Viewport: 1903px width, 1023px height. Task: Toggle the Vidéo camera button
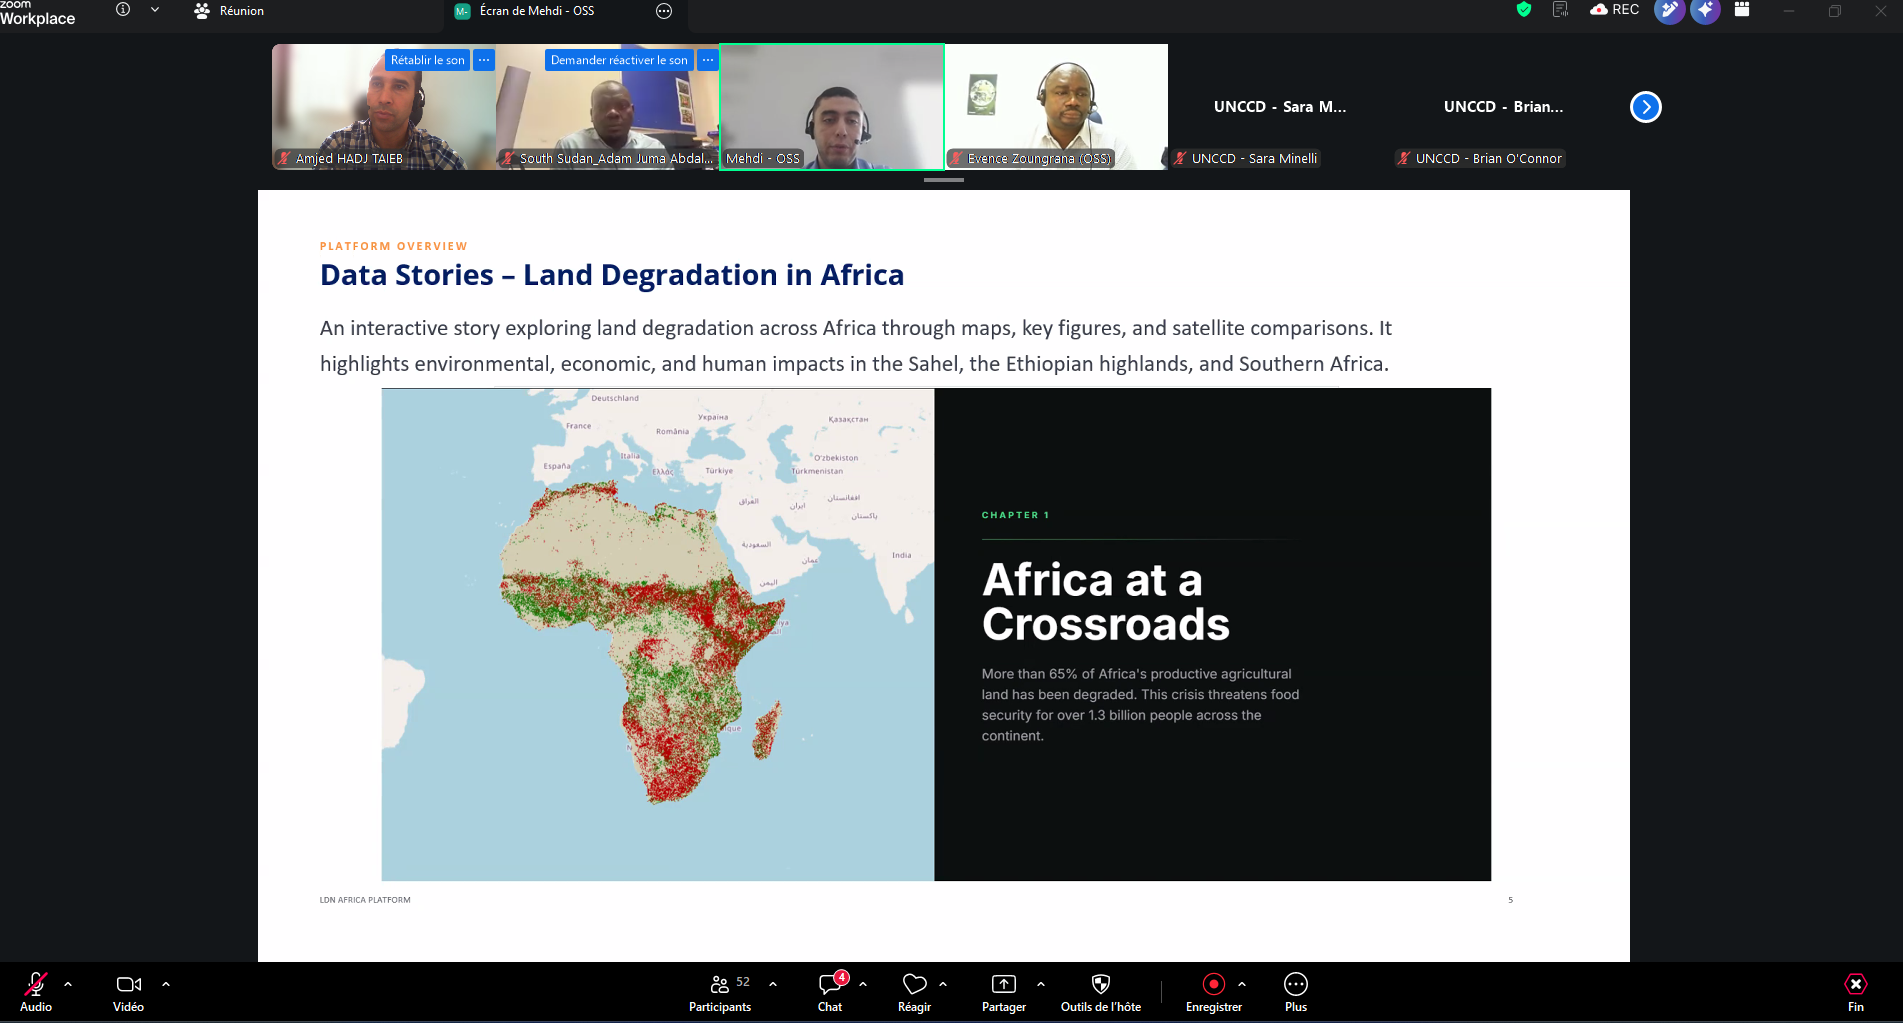point(129,992)
